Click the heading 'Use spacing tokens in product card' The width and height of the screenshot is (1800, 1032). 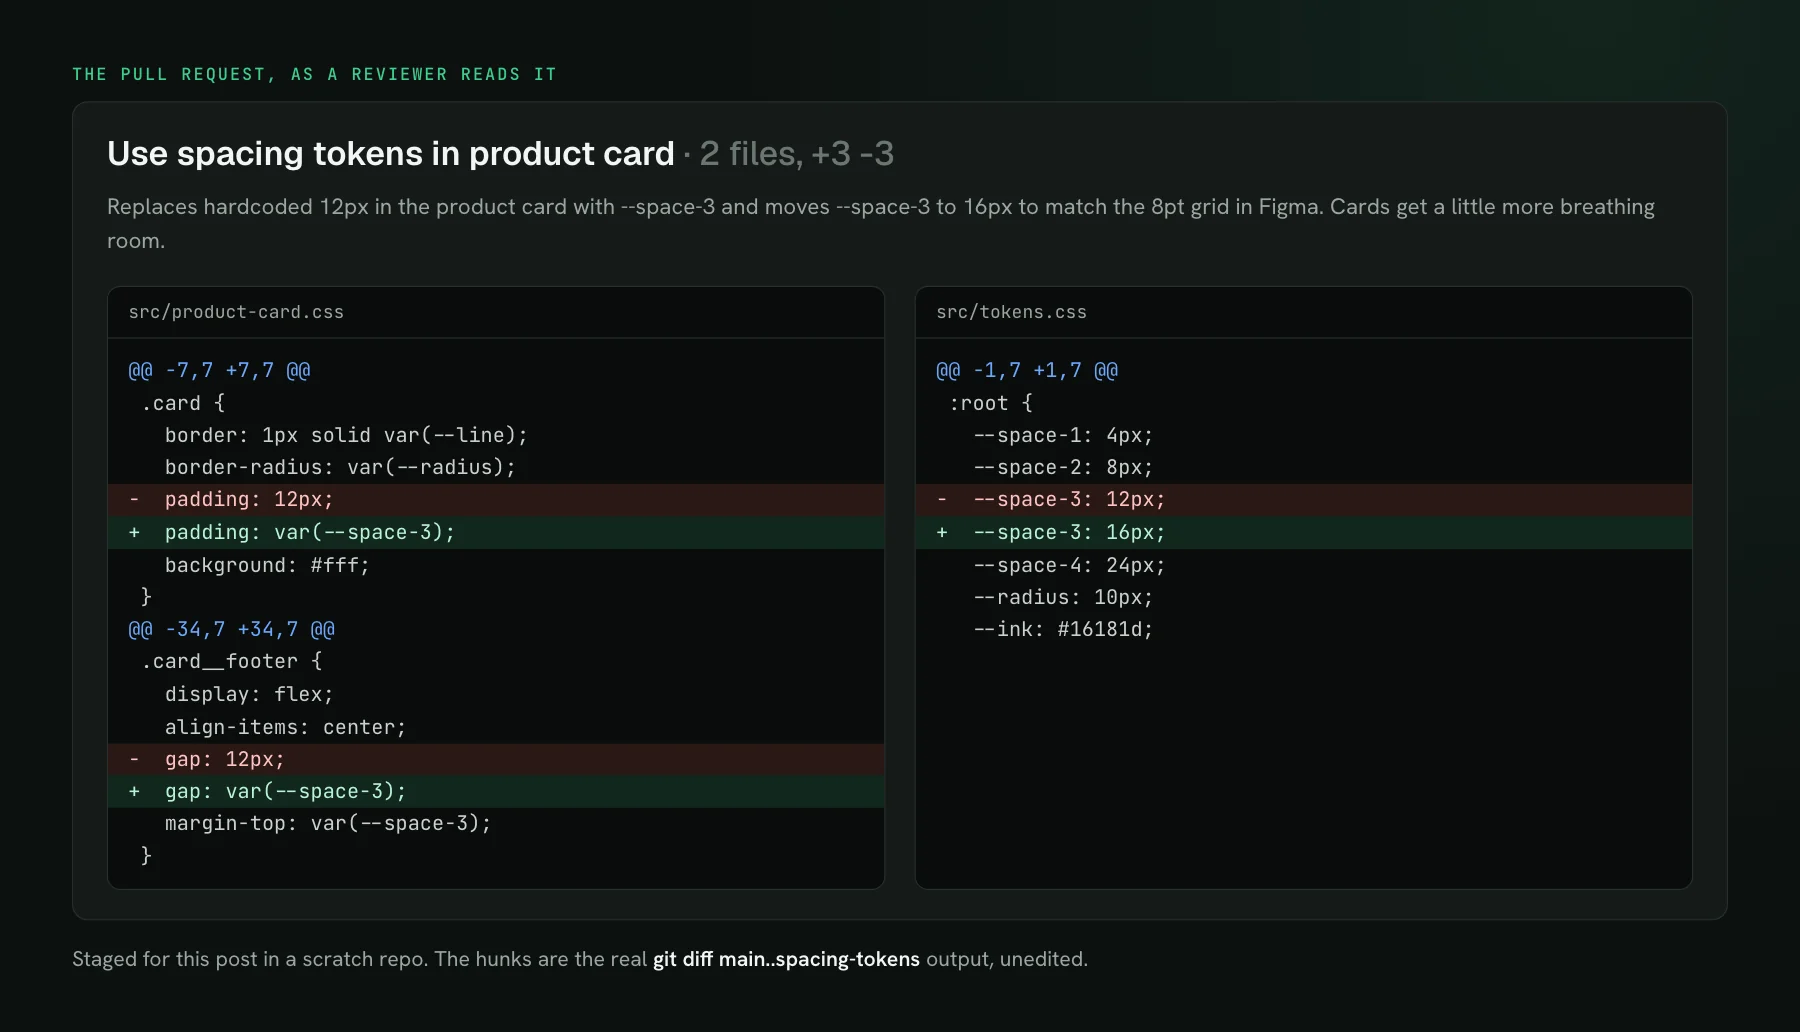tap(391, 153)
